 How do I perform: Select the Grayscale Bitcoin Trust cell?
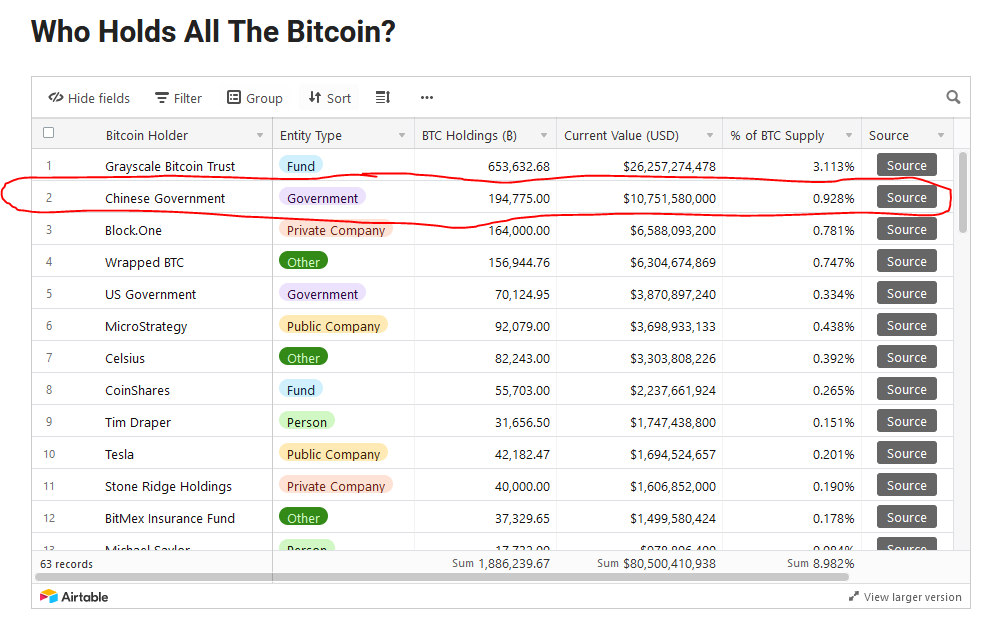coord(170,166)
